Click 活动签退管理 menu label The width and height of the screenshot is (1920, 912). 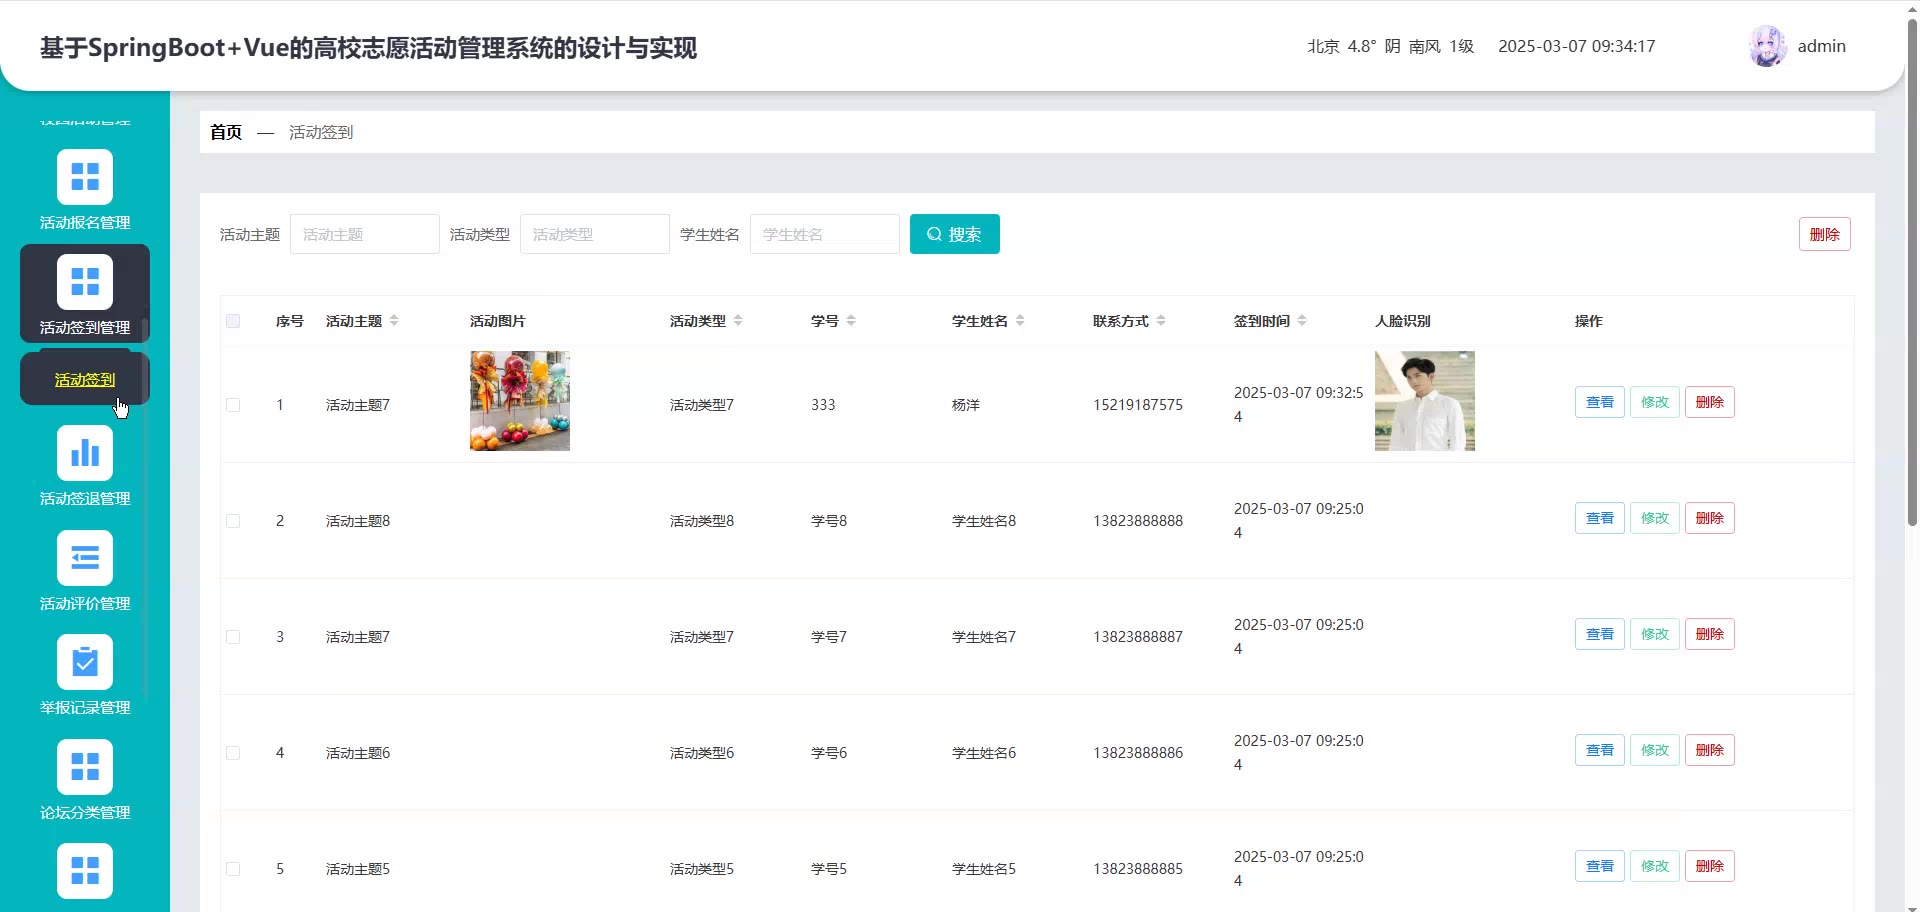coord(85,498)
